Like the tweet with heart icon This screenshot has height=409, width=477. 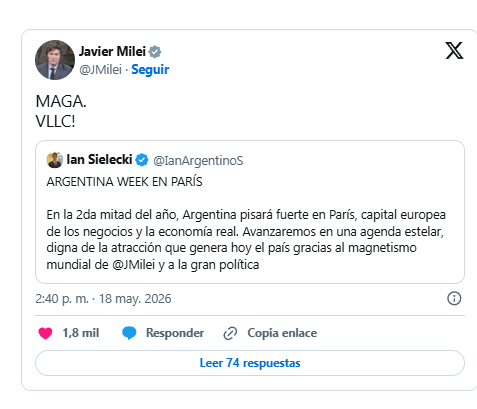pyautogui.click(x=45, y=333)
